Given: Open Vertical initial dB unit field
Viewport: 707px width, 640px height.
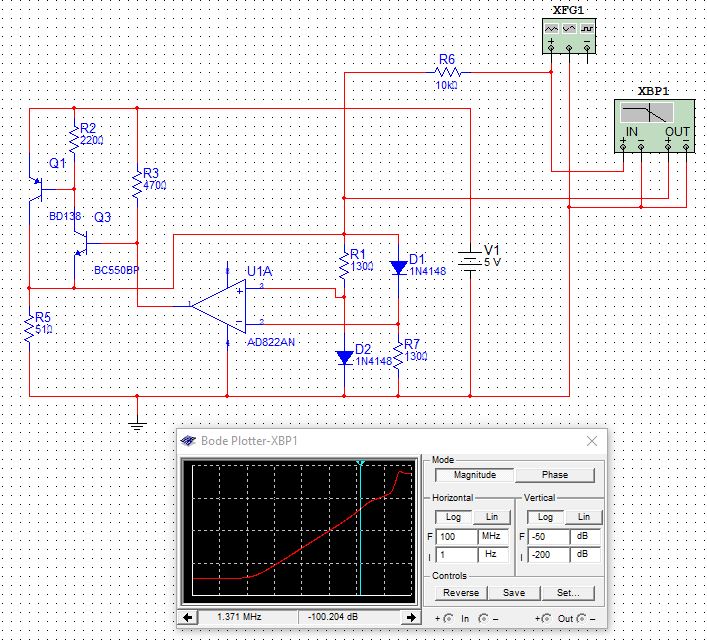Looking at the screenshot, I should 585,555.
